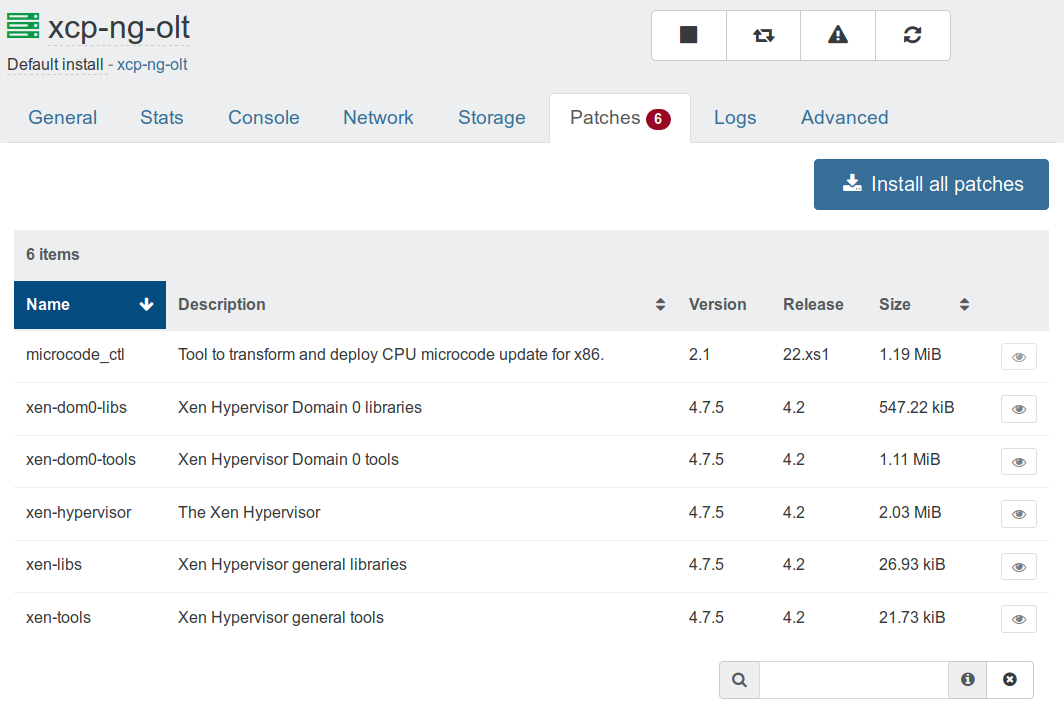Go to the Network tab
Image resolution: width=1064 pixels, height=722 pixels.
(x=378, y=117)
